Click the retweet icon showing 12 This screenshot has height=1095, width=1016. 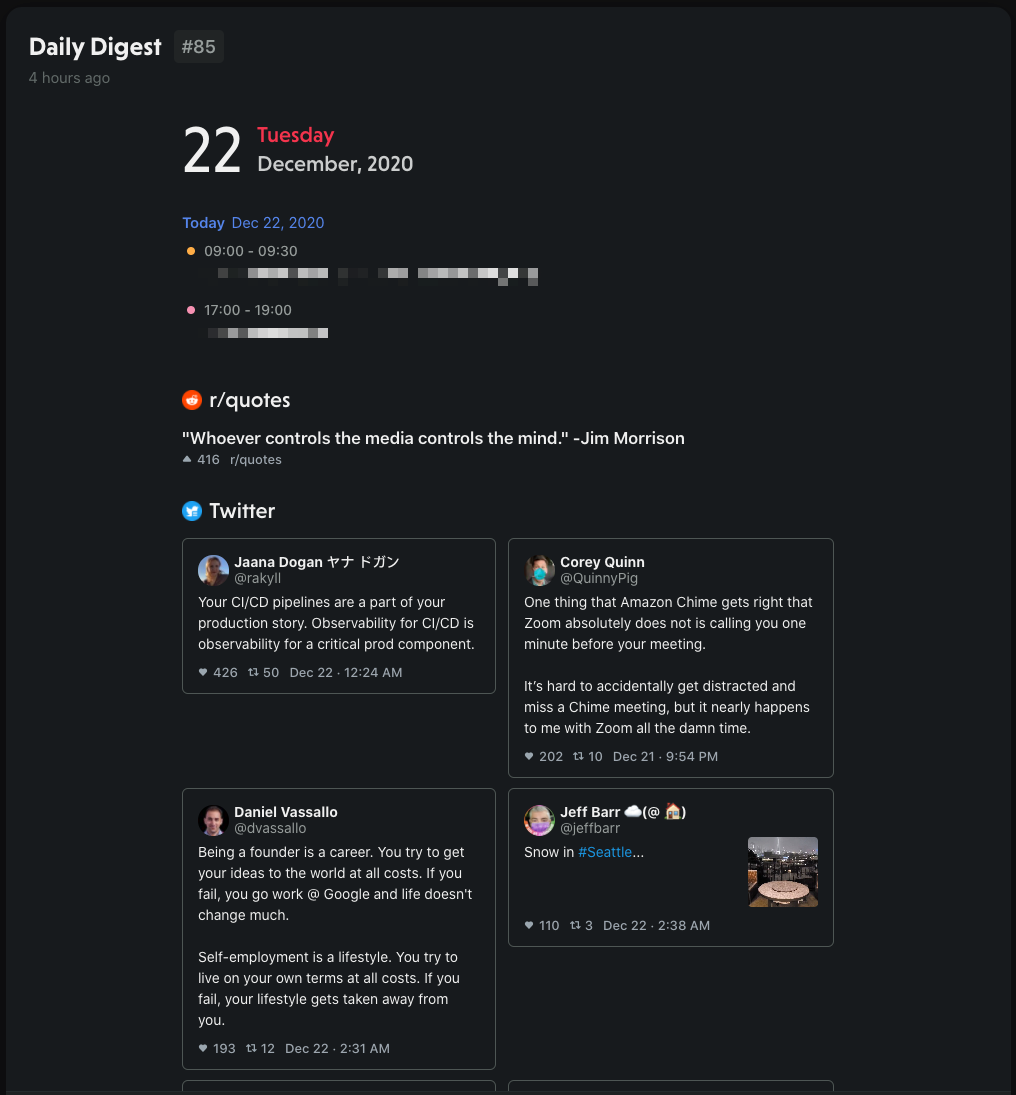coord(251,1048)
